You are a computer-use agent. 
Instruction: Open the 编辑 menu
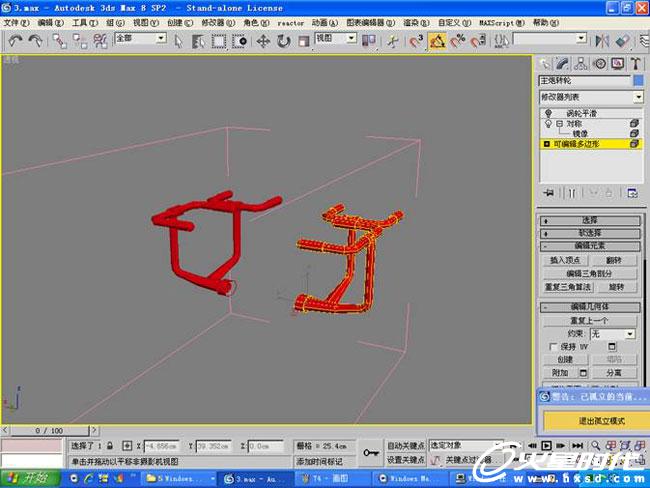point(50,22)
